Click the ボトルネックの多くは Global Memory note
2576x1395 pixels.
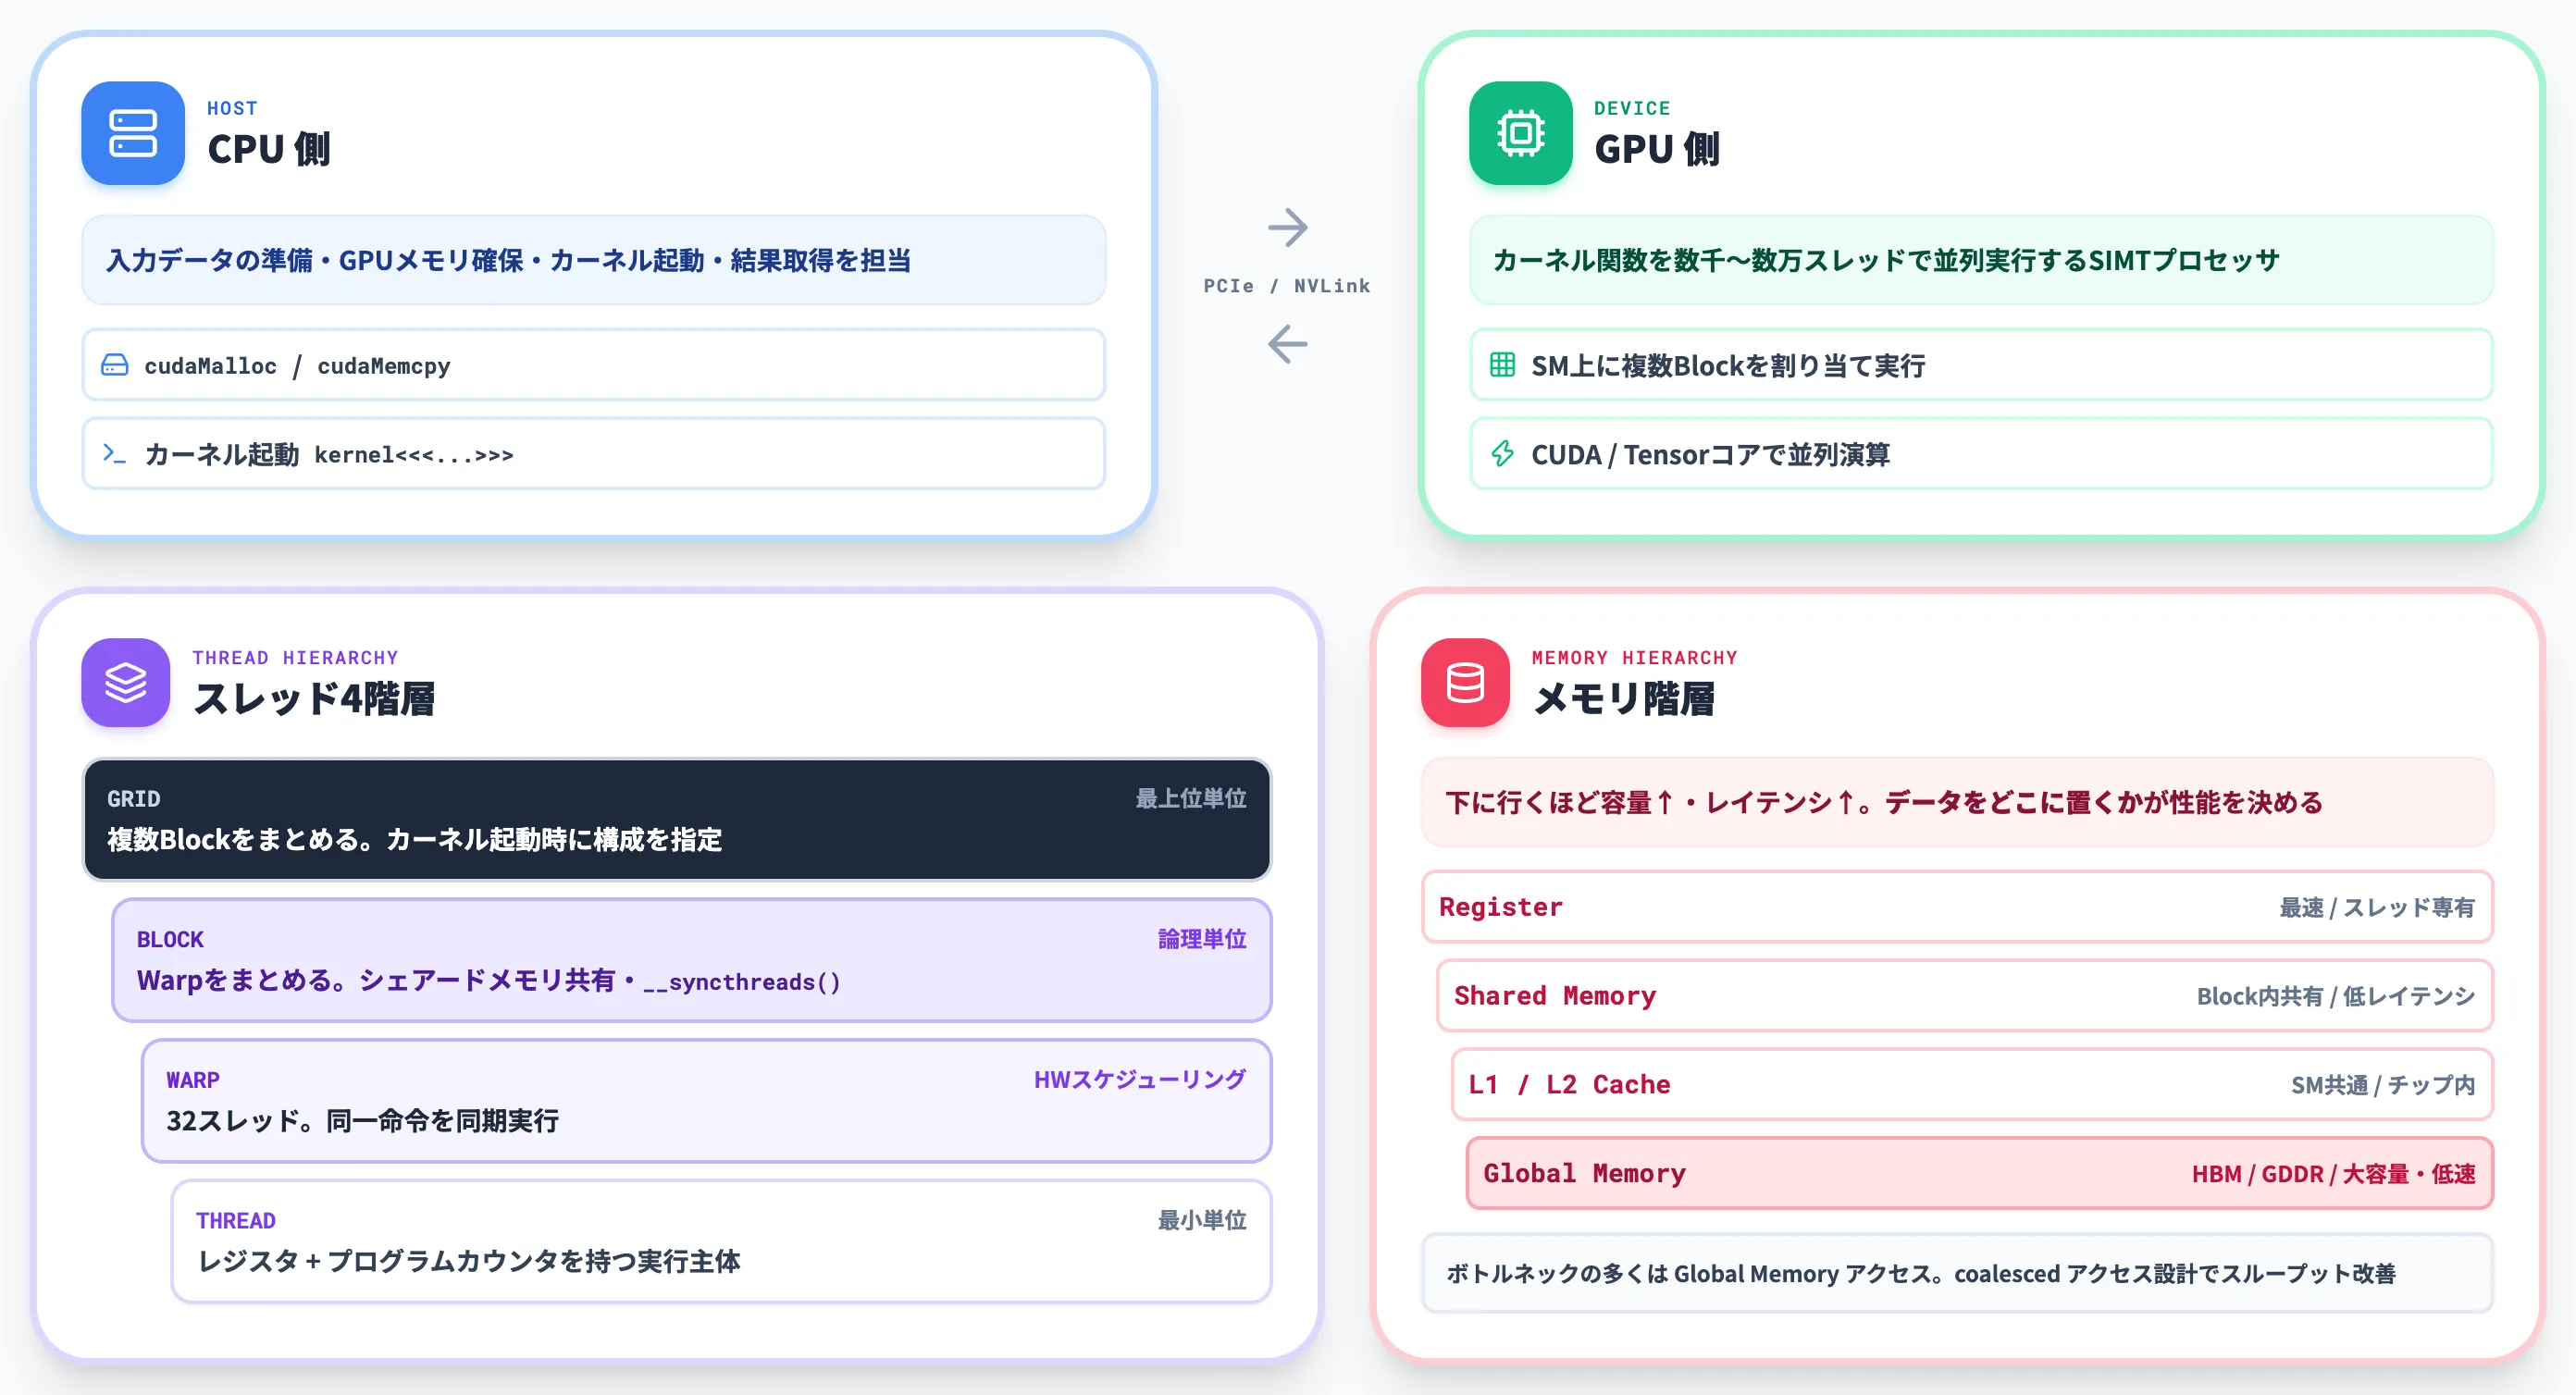(x=1957, y=1273)
